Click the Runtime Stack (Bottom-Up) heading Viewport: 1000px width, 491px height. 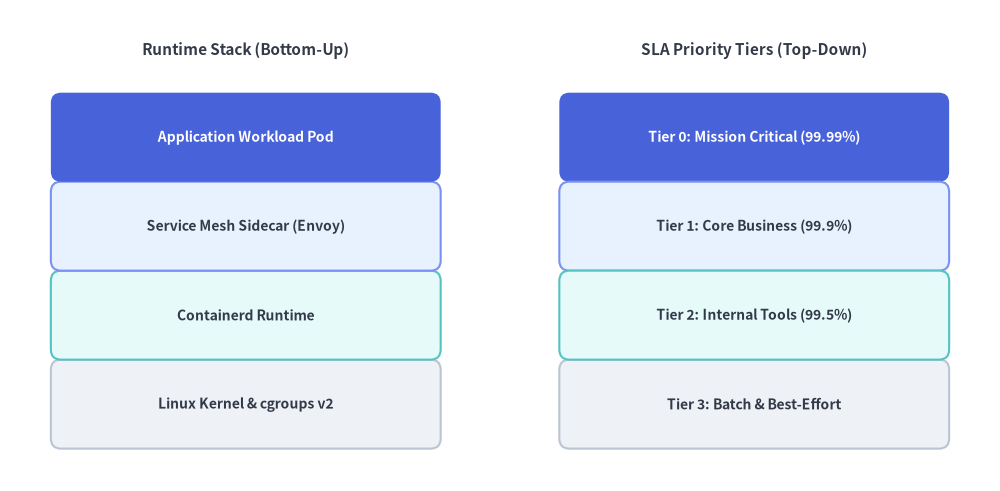coord(246,50)
